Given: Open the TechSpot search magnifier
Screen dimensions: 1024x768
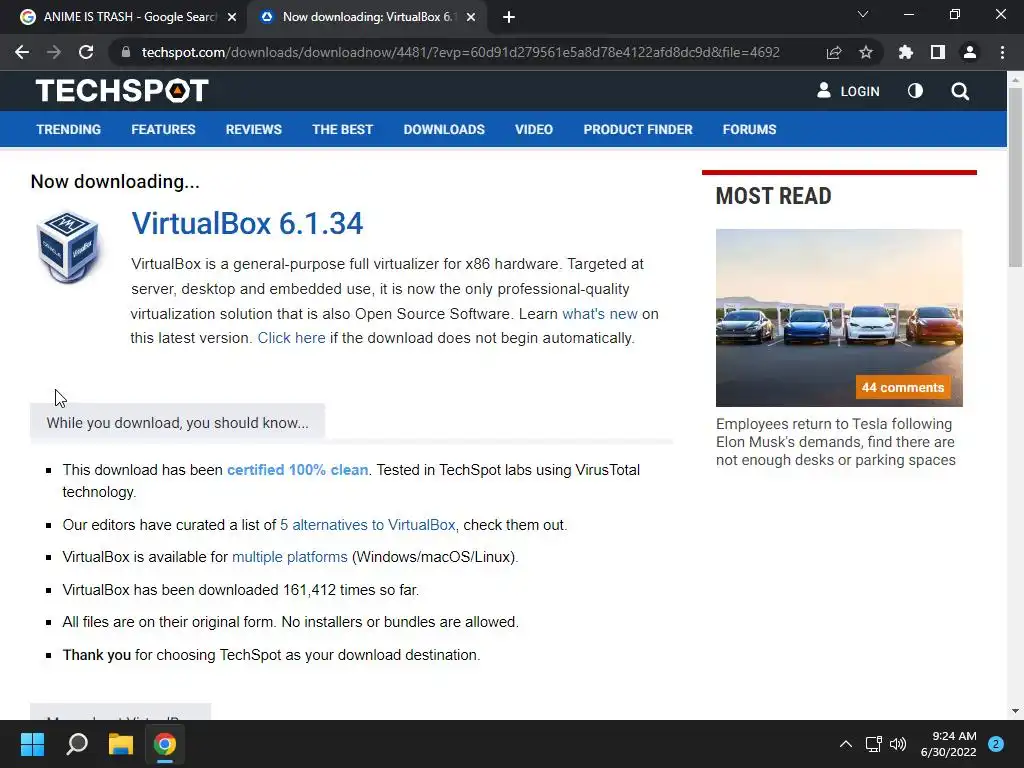Looking at the screenshot, I should point(960,91).
